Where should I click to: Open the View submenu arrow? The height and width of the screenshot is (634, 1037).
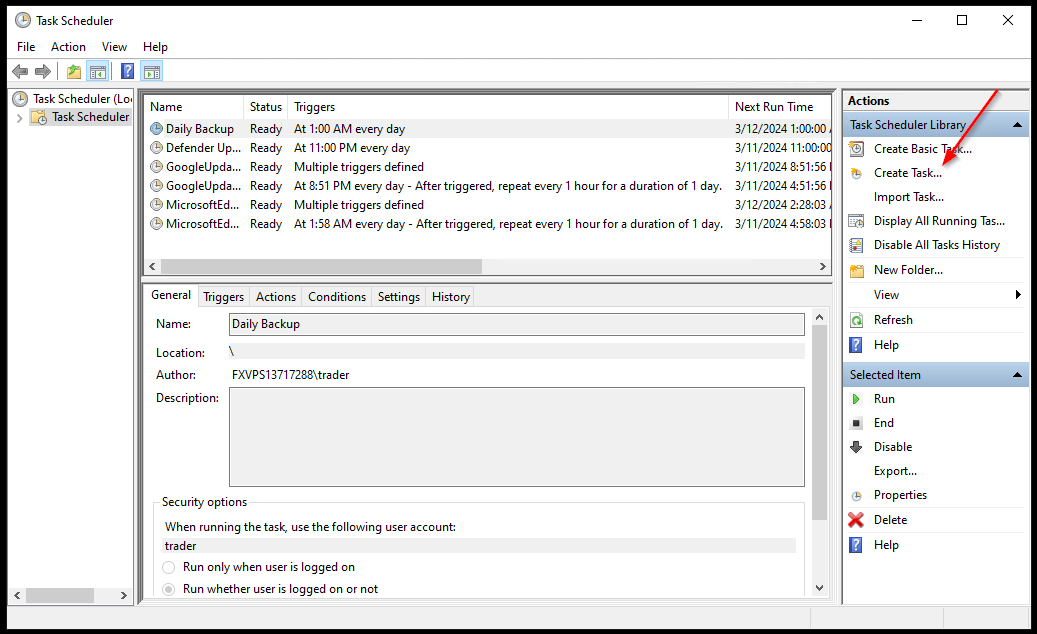(1018, 295)
